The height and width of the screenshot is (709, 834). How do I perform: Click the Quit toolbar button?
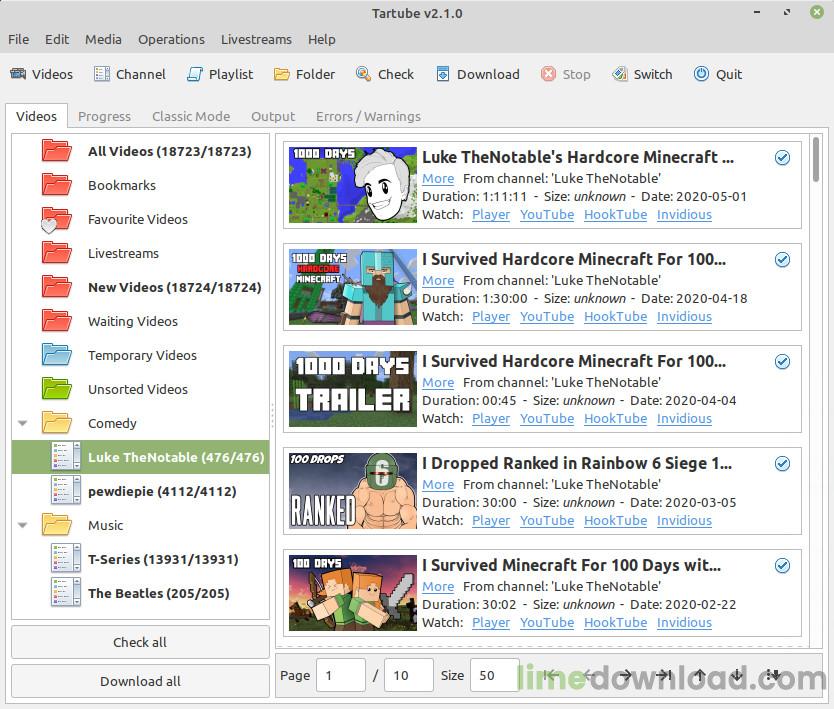point(718,74)
